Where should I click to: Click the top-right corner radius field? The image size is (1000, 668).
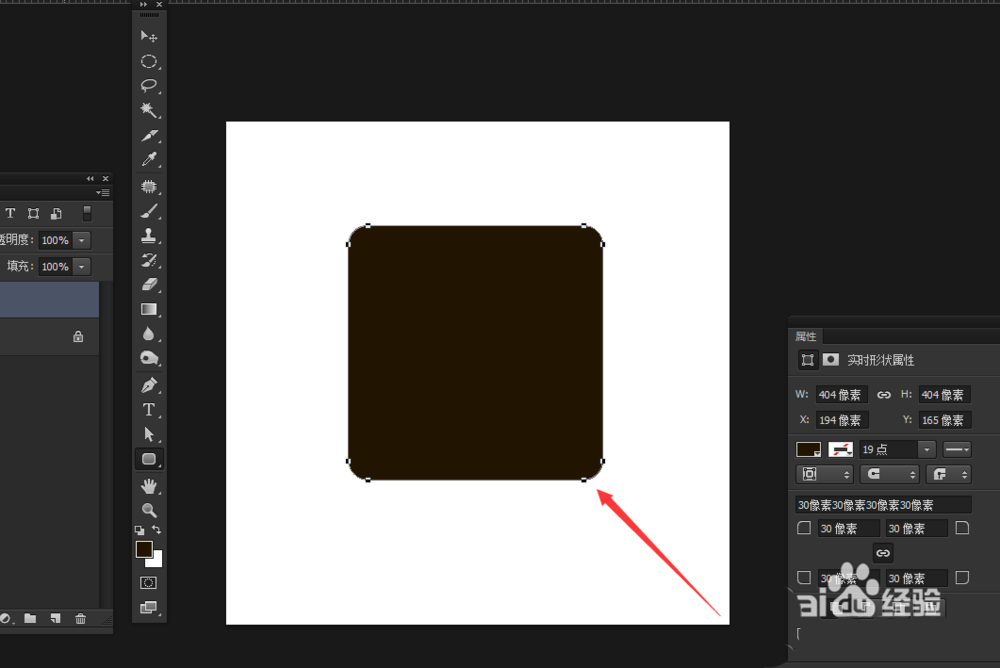click(916, 529)
